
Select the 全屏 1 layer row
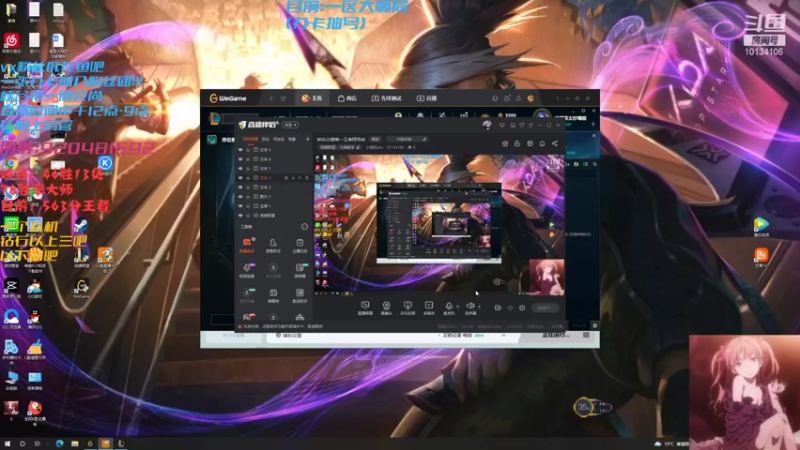(274, 206)
